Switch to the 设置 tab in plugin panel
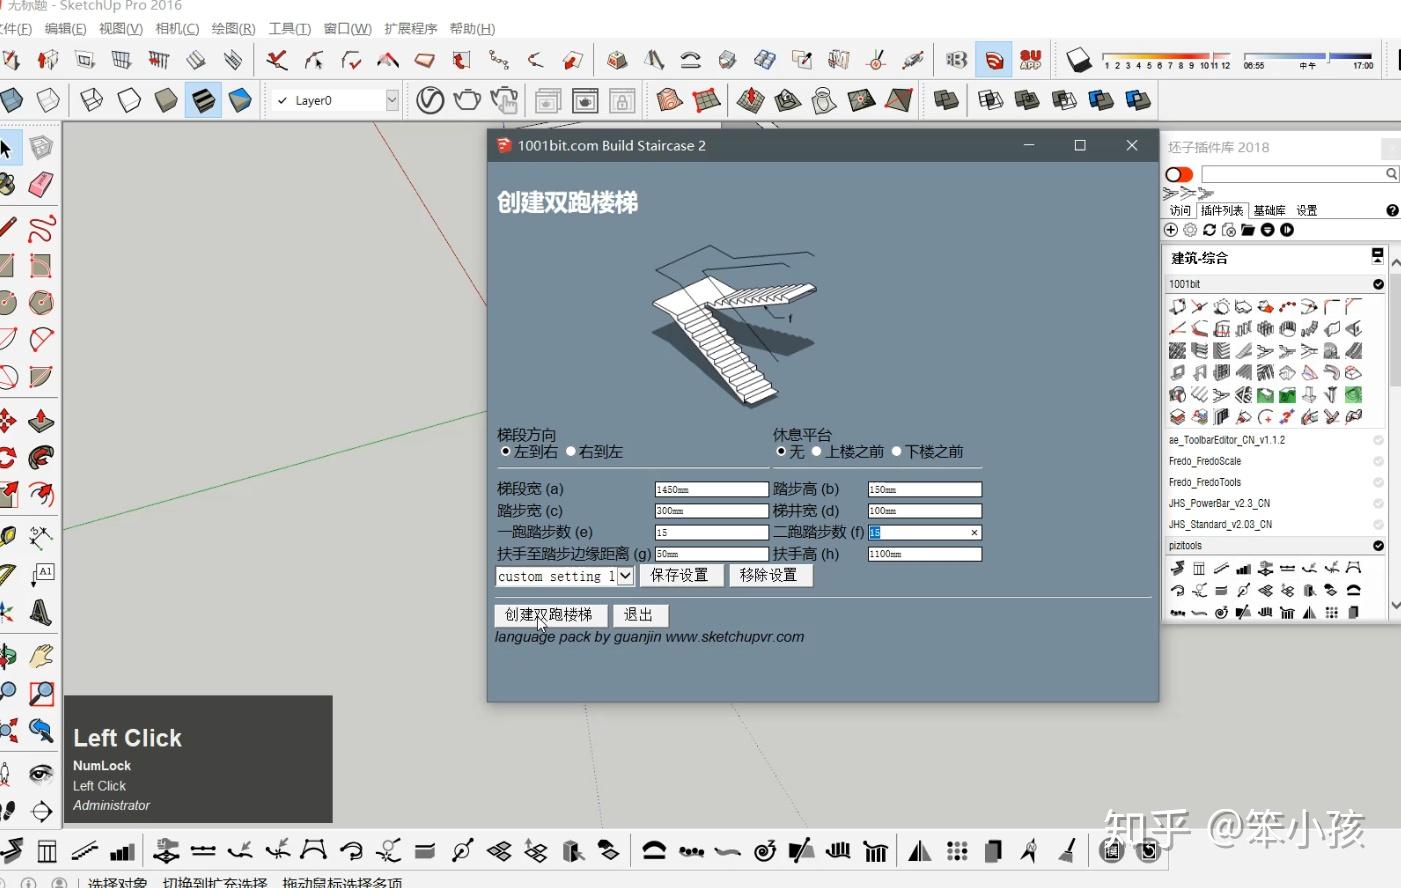 point(1307,210)
